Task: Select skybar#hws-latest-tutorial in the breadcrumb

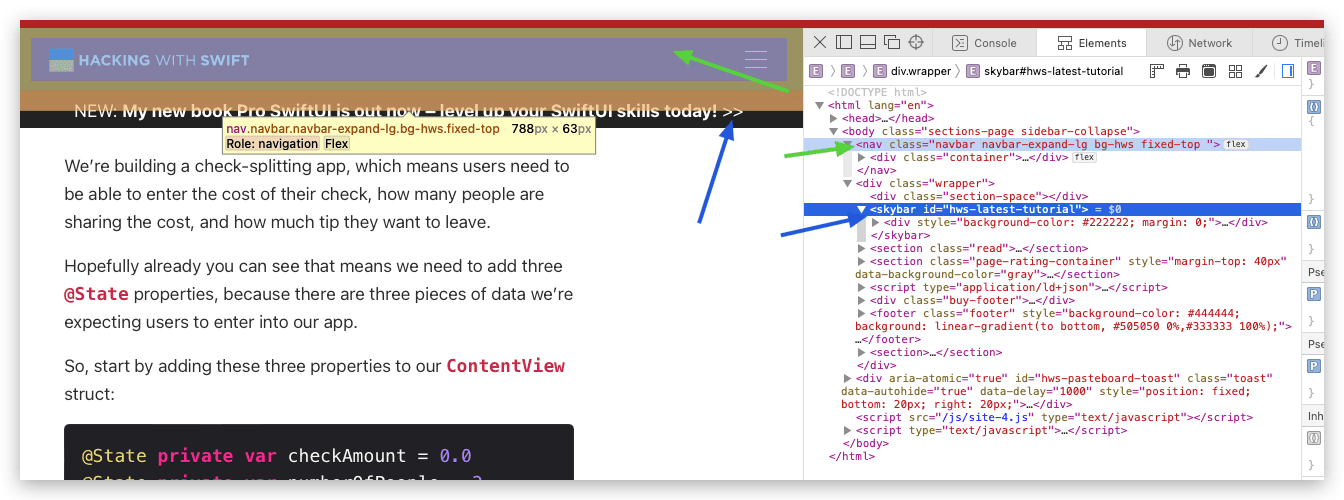Action: click(1044, 71)
